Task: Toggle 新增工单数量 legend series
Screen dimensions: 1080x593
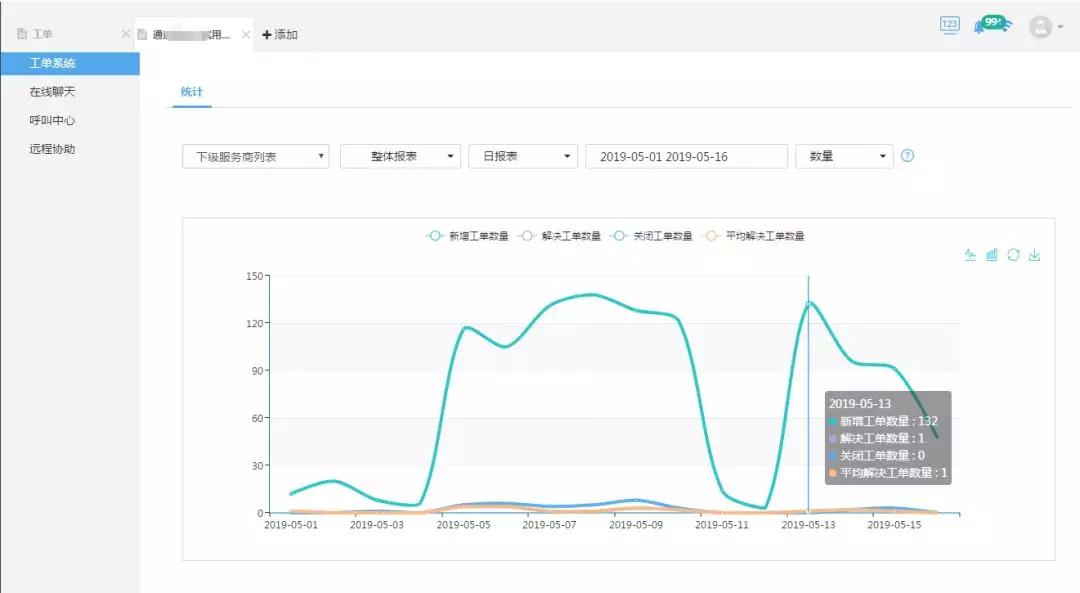Action: click(x=467, y=236)
